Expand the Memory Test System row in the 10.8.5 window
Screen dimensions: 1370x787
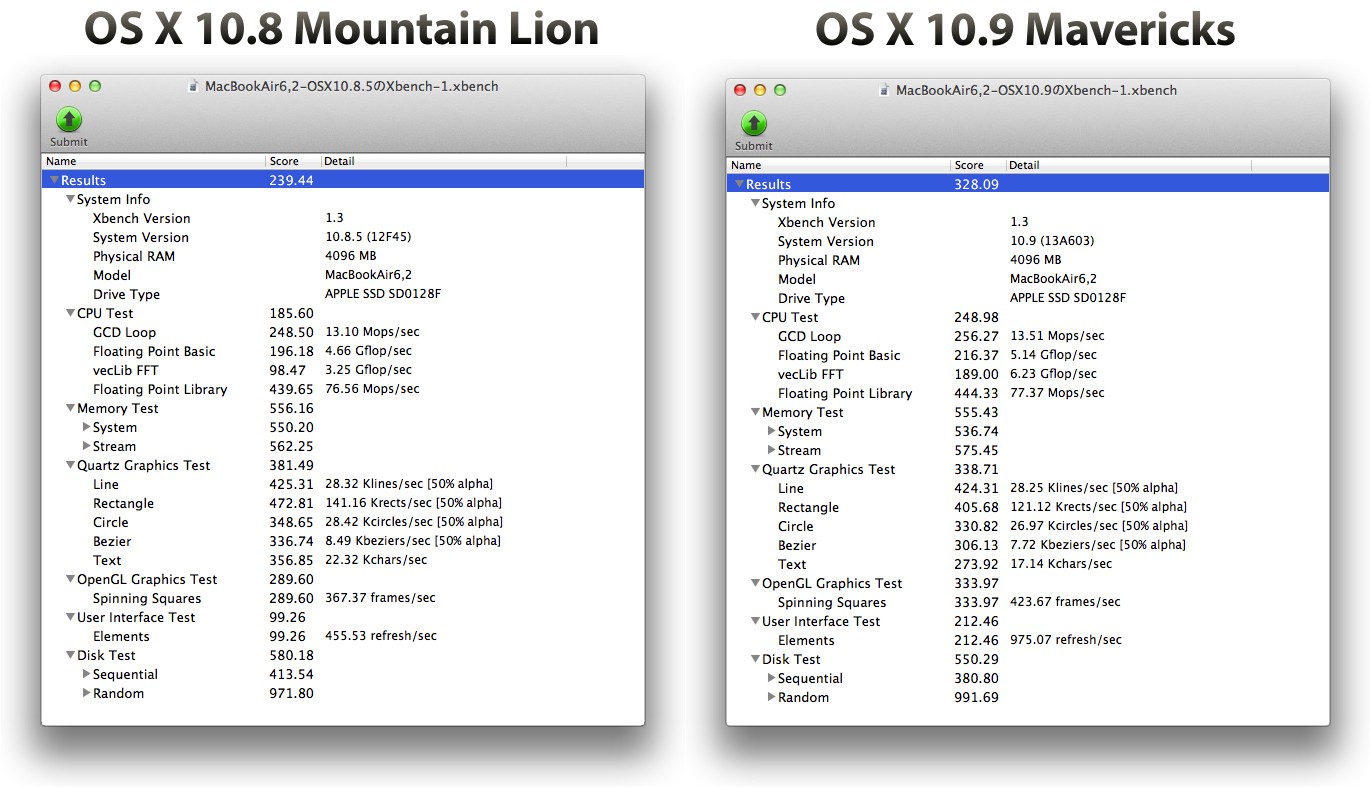pos(86,427)
